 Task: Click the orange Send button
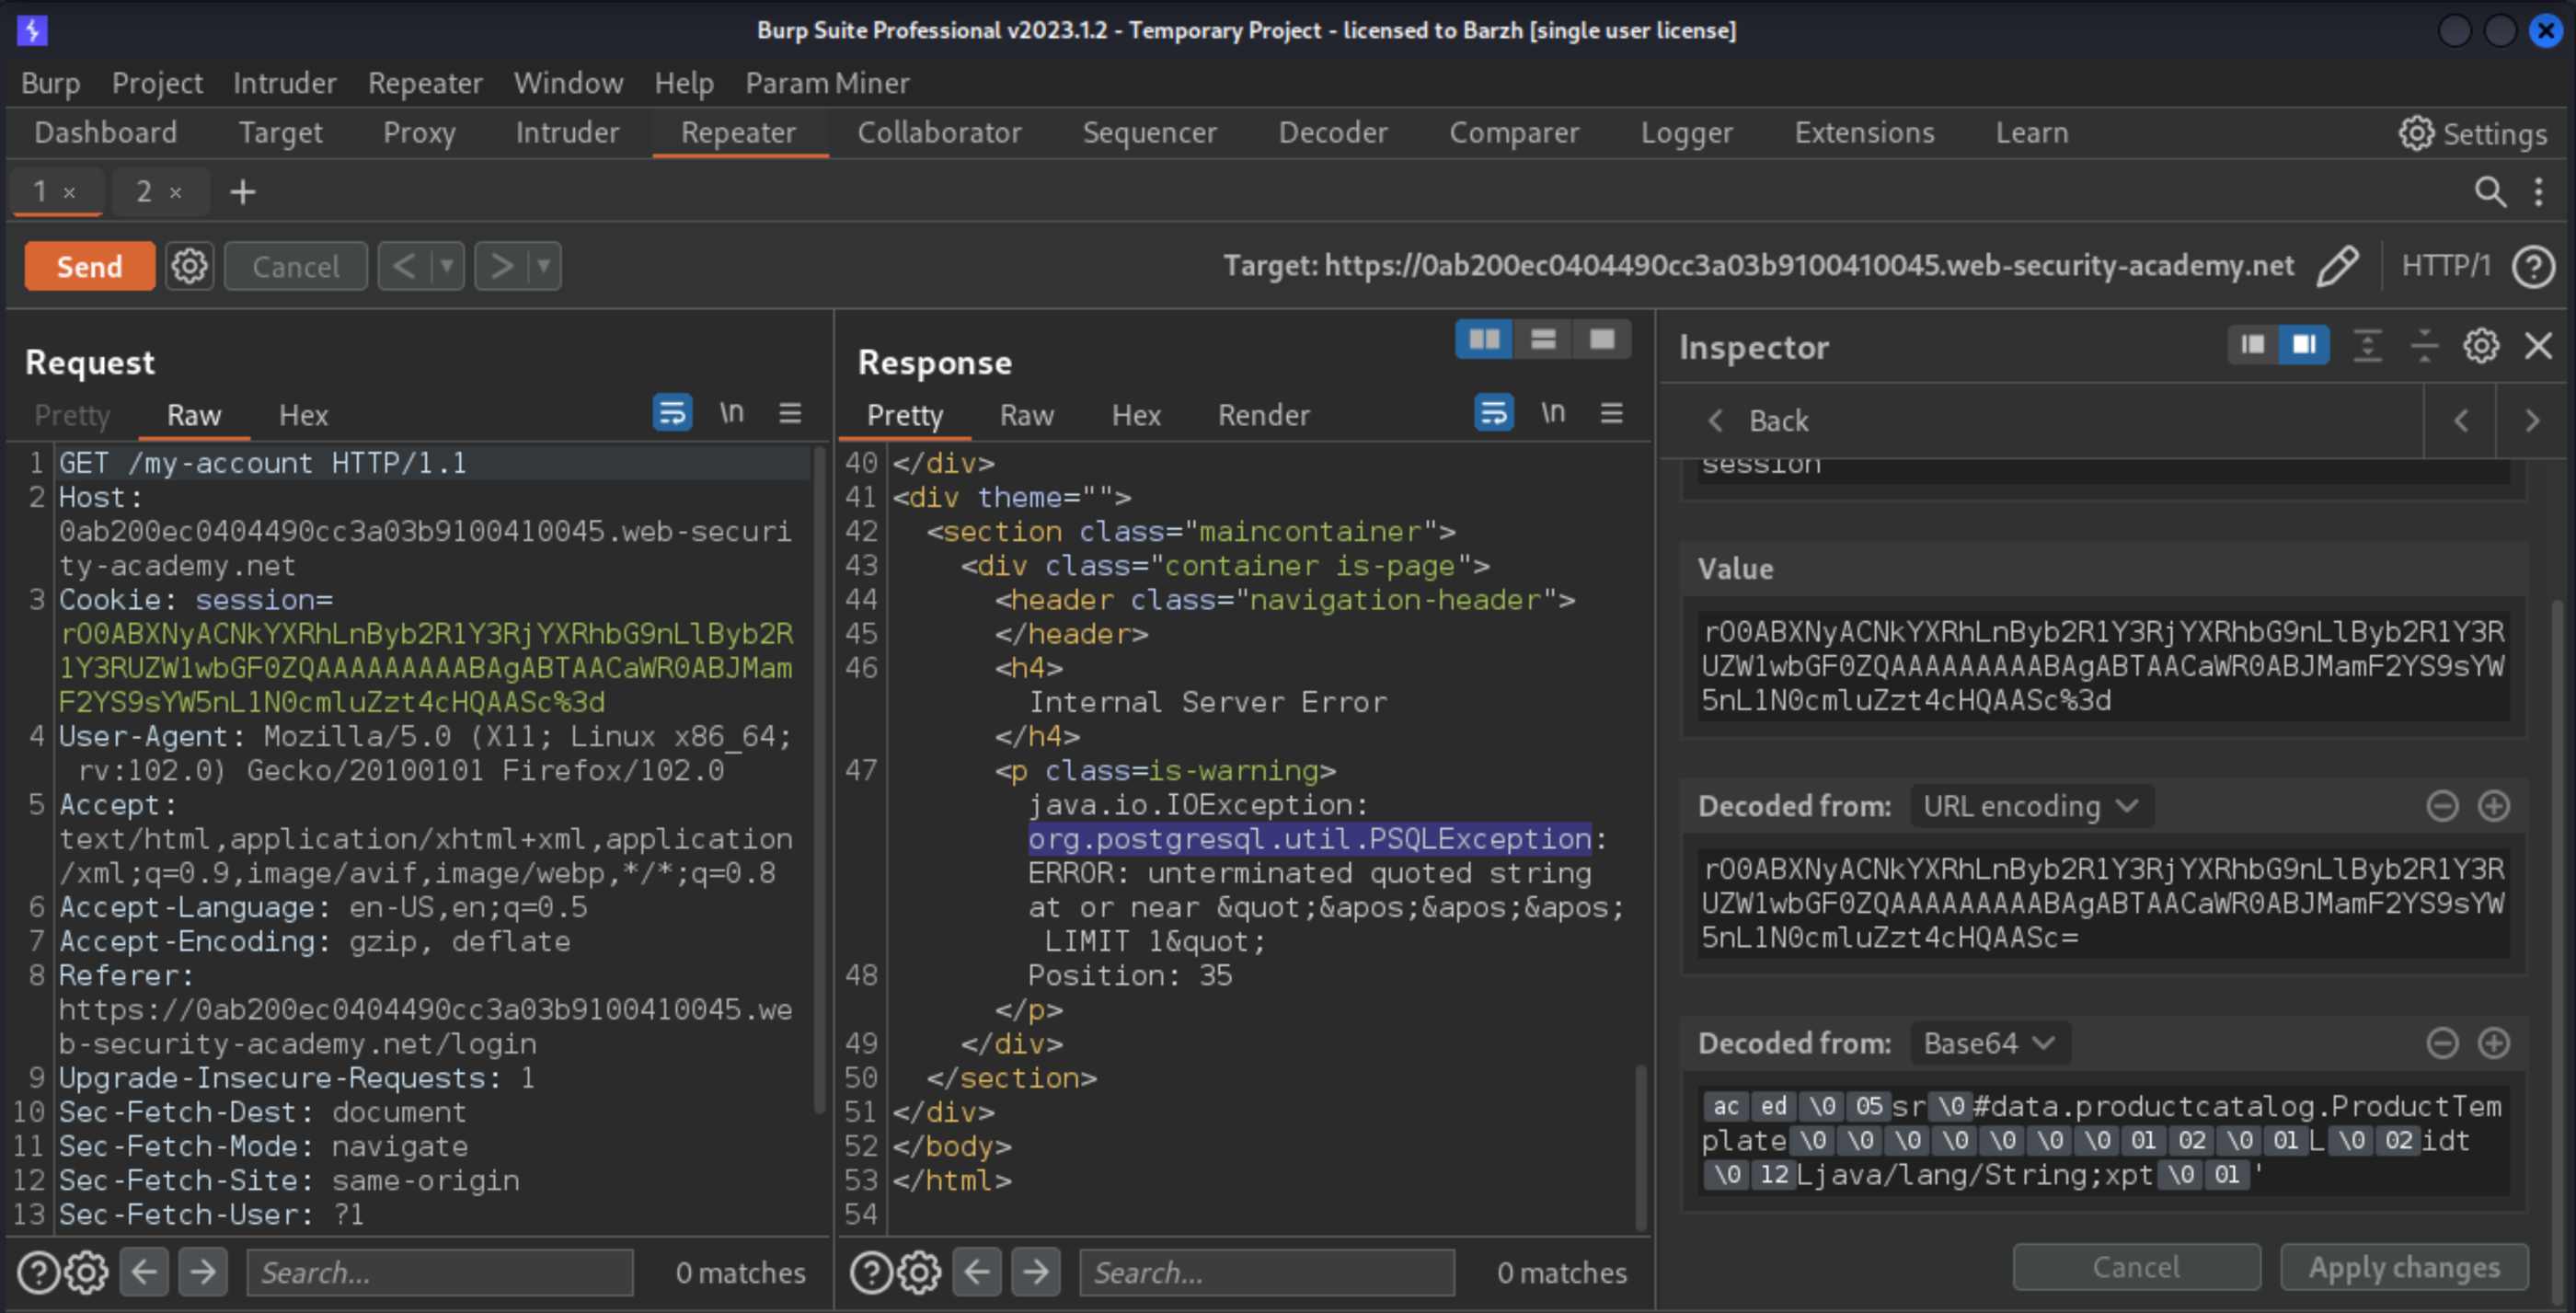[90, 266]
